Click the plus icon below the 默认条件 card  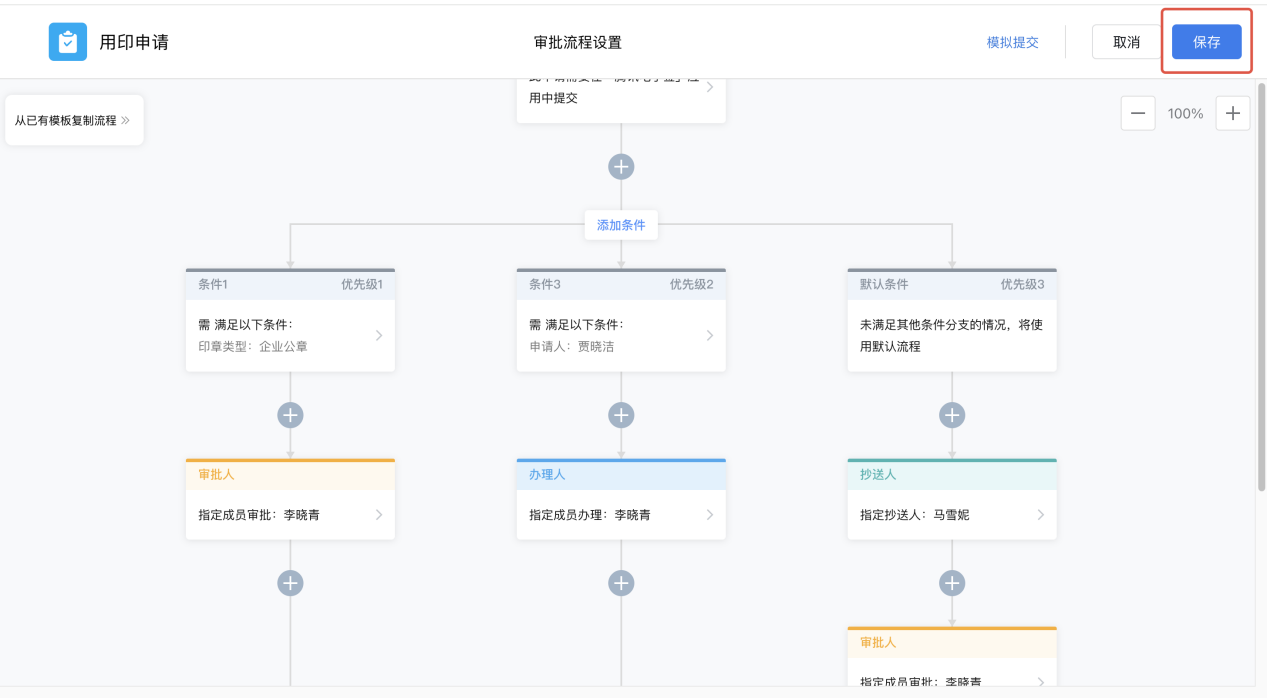[x=951, y=414]
